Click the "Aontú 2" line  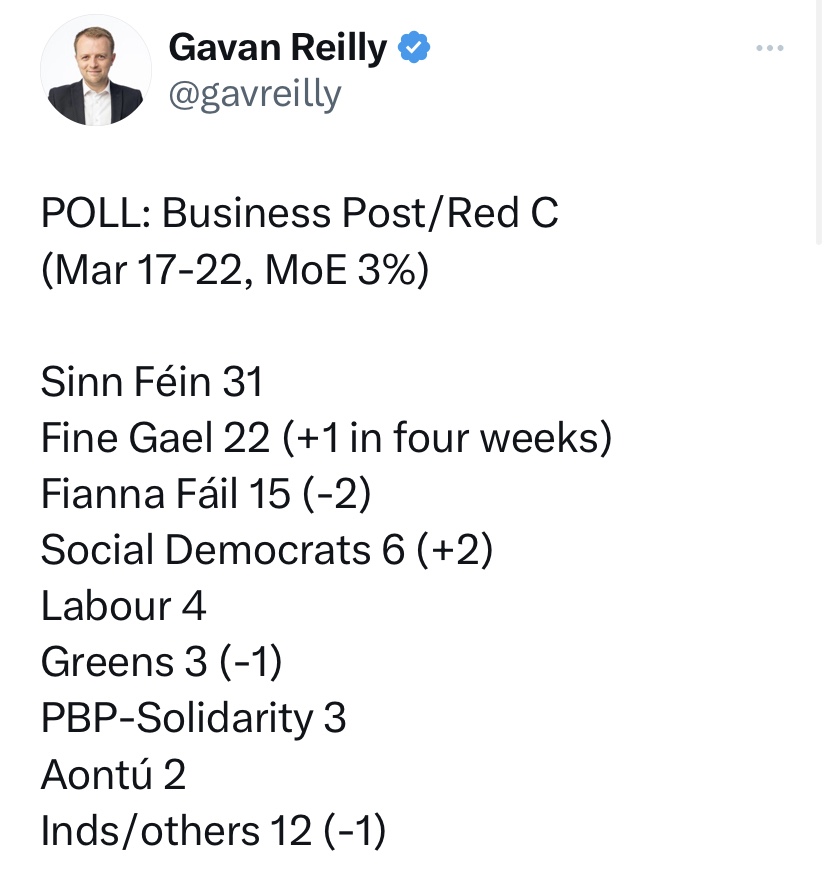tap(113, 774)
